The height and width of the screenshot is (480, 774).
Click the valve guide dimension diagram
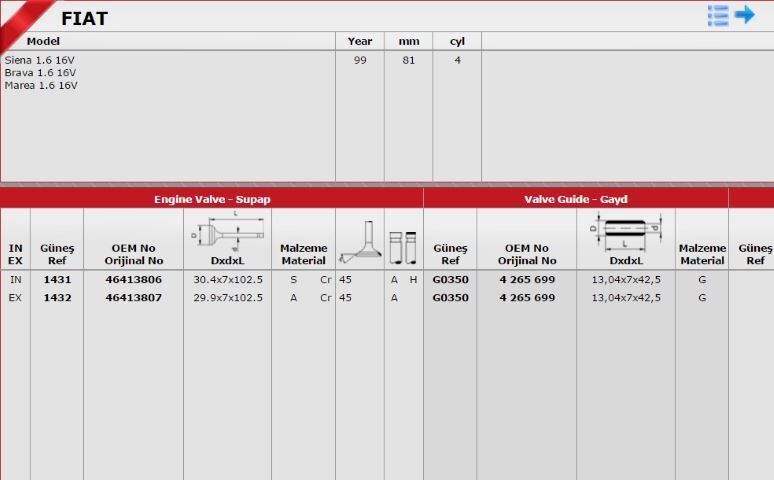pos(625,231)
